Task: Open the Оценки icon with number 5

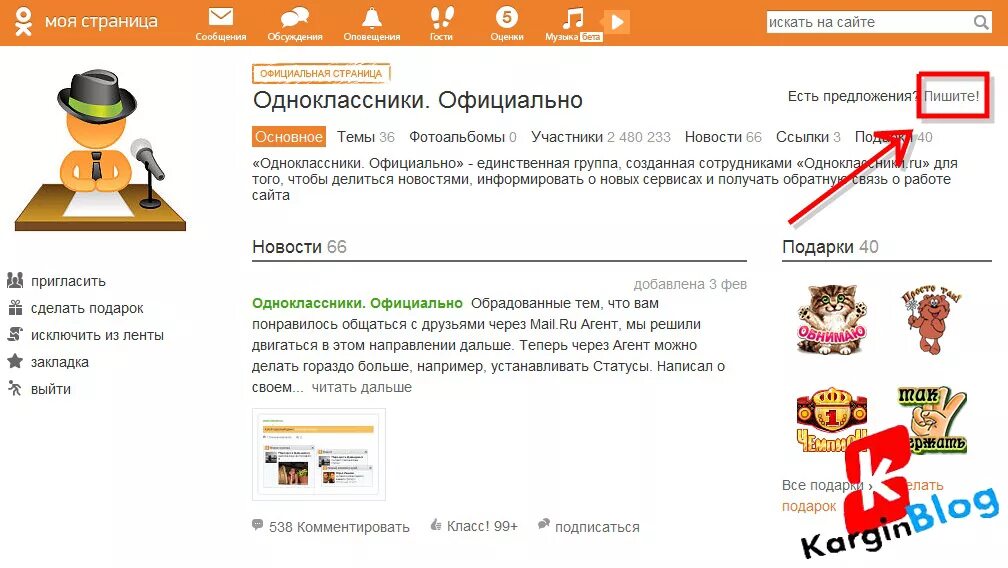Action: click(507, 17)
